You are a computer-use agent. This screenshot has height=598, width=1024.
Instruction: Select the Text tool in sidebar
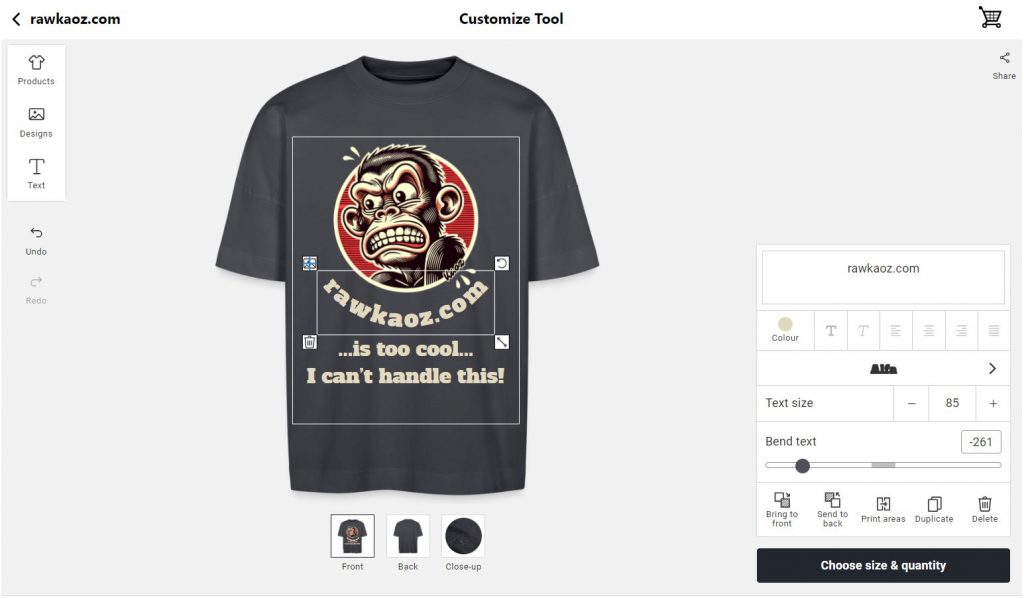[36, 173]
